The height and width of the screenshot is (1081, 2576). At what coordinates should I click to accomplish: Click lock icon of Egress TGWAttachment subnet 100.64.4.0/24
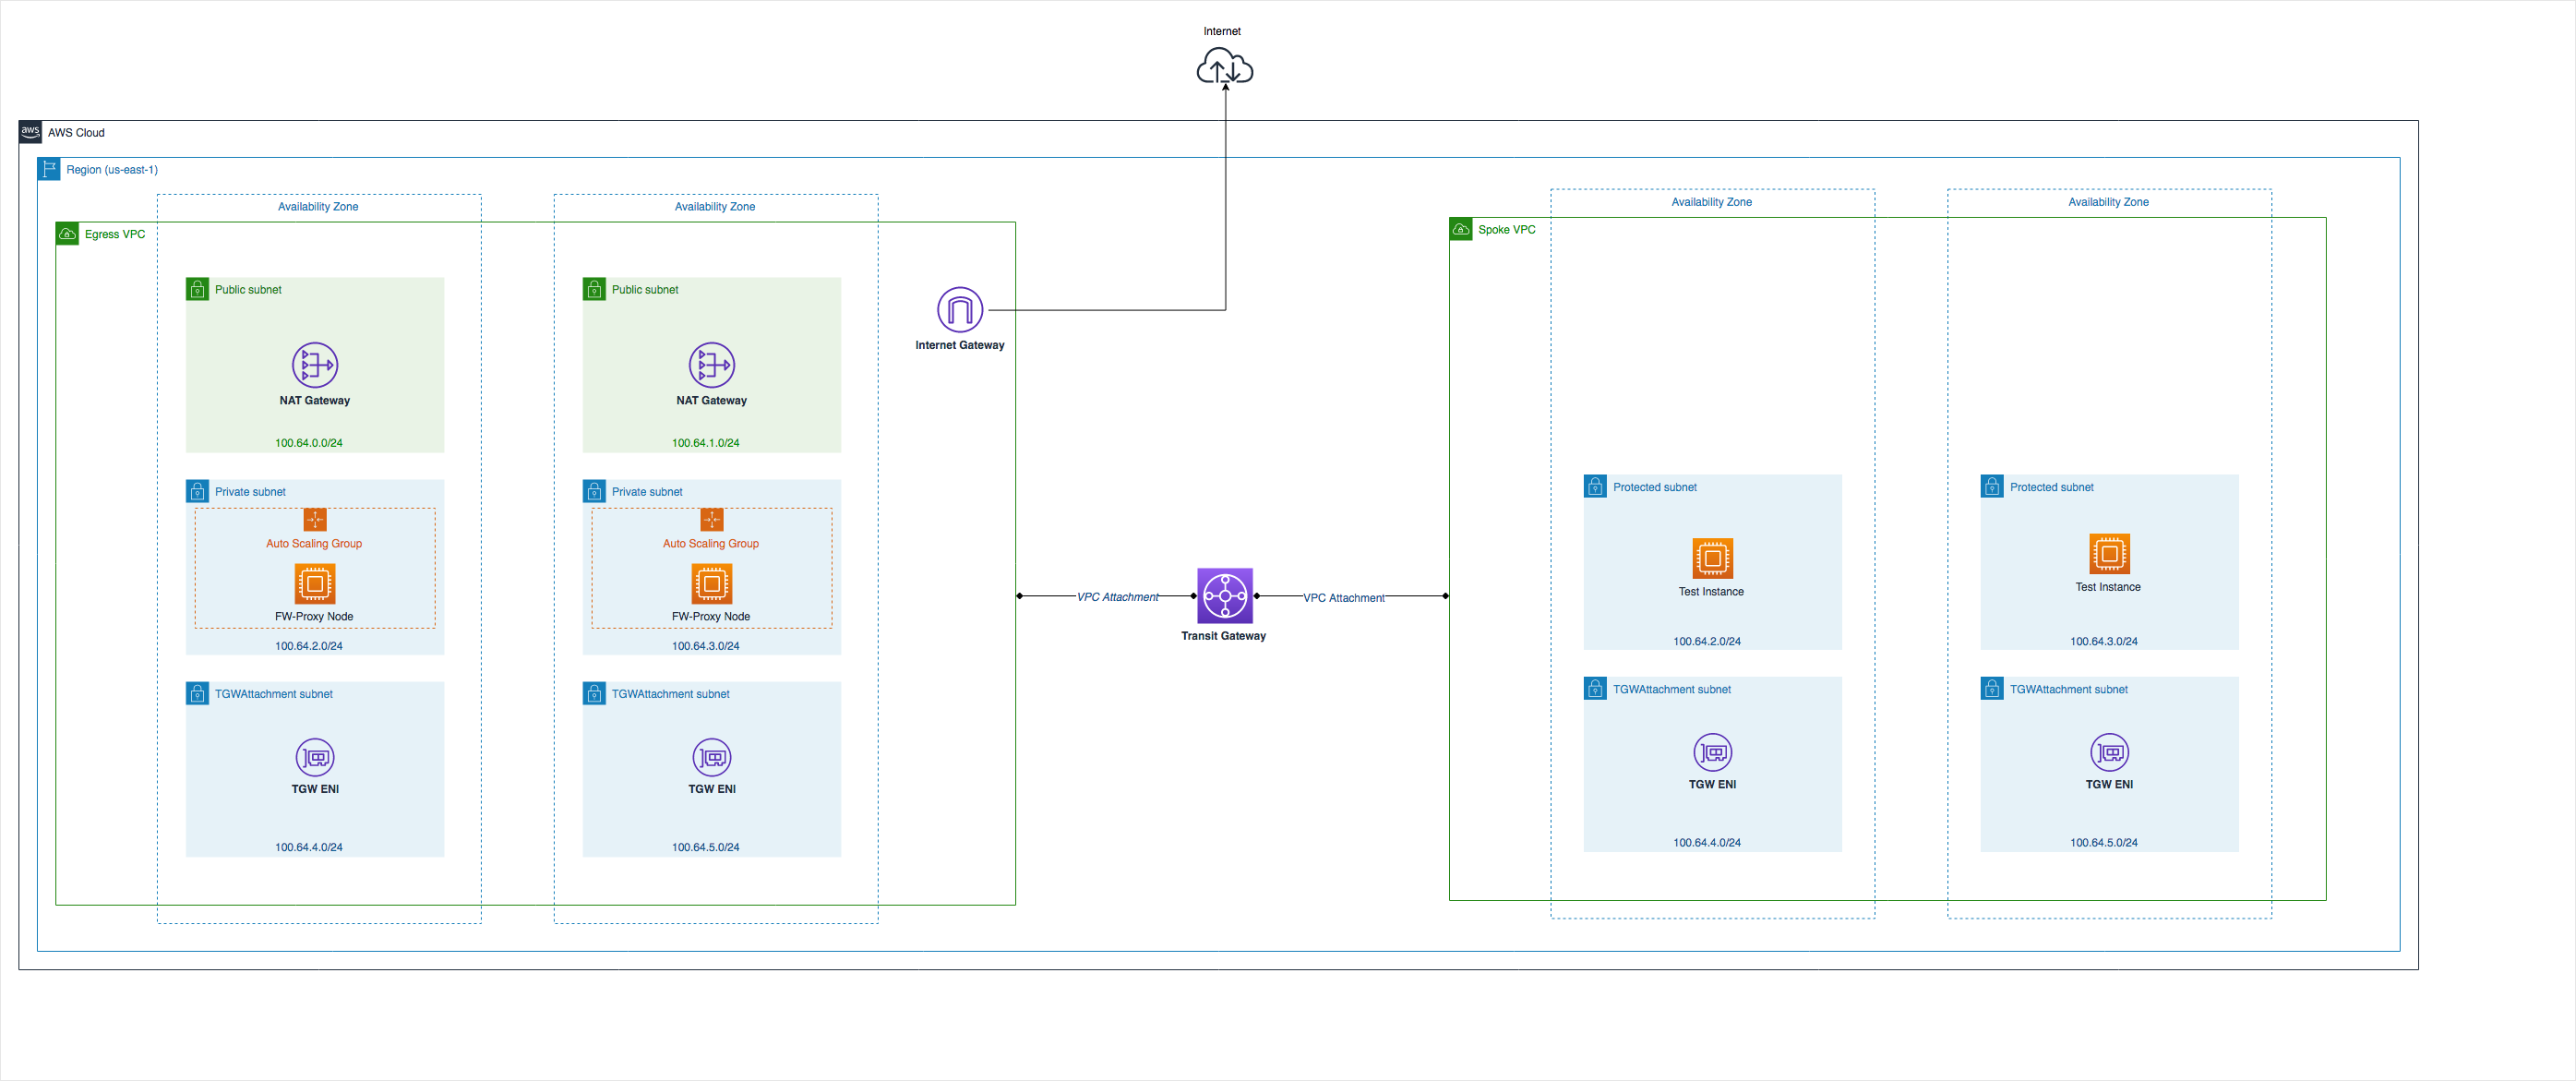[x=197, y=694]
